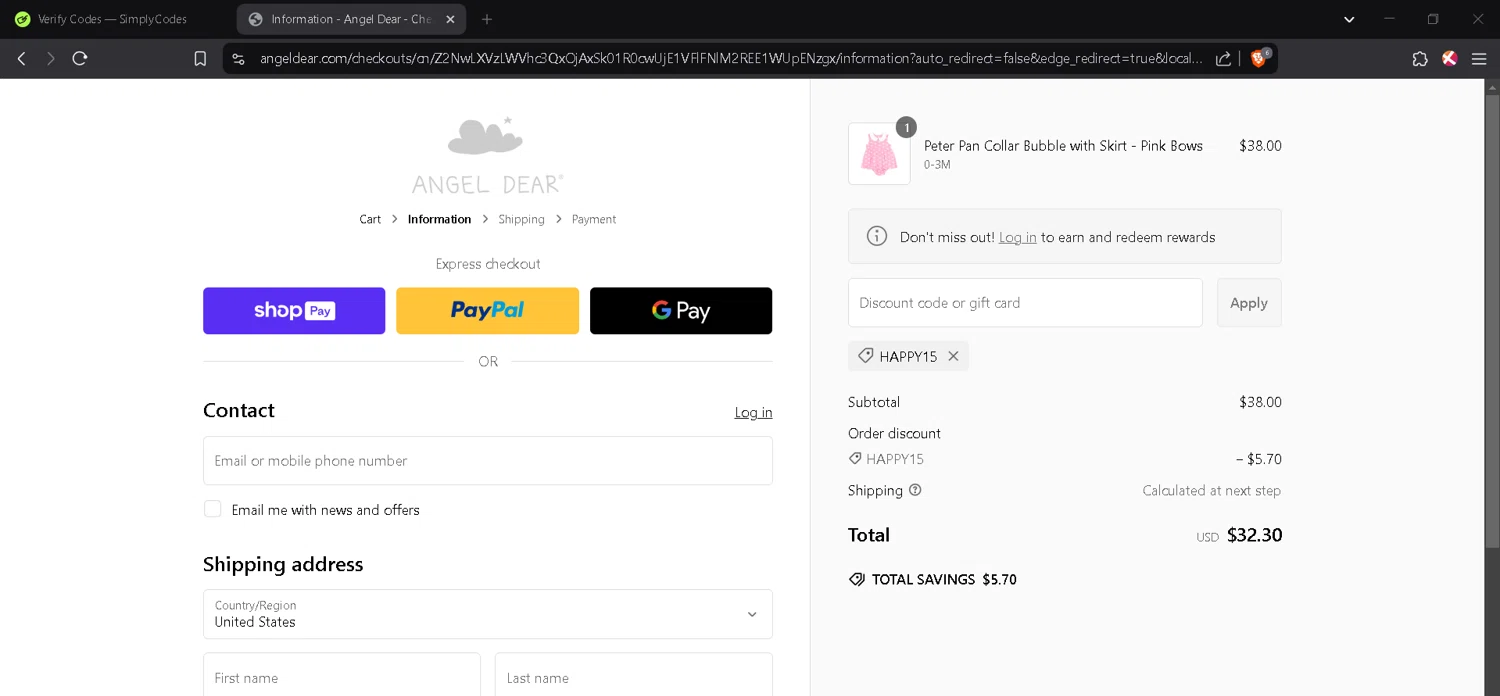Click info icon in rewards notice

(x=877, y=236)
